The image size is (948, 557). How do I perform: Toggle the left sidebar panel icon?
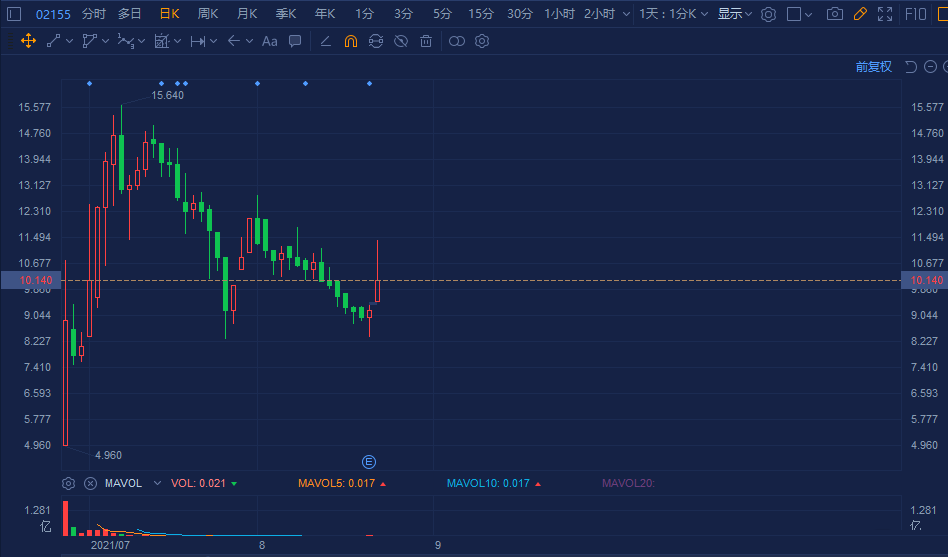[14, 14]
